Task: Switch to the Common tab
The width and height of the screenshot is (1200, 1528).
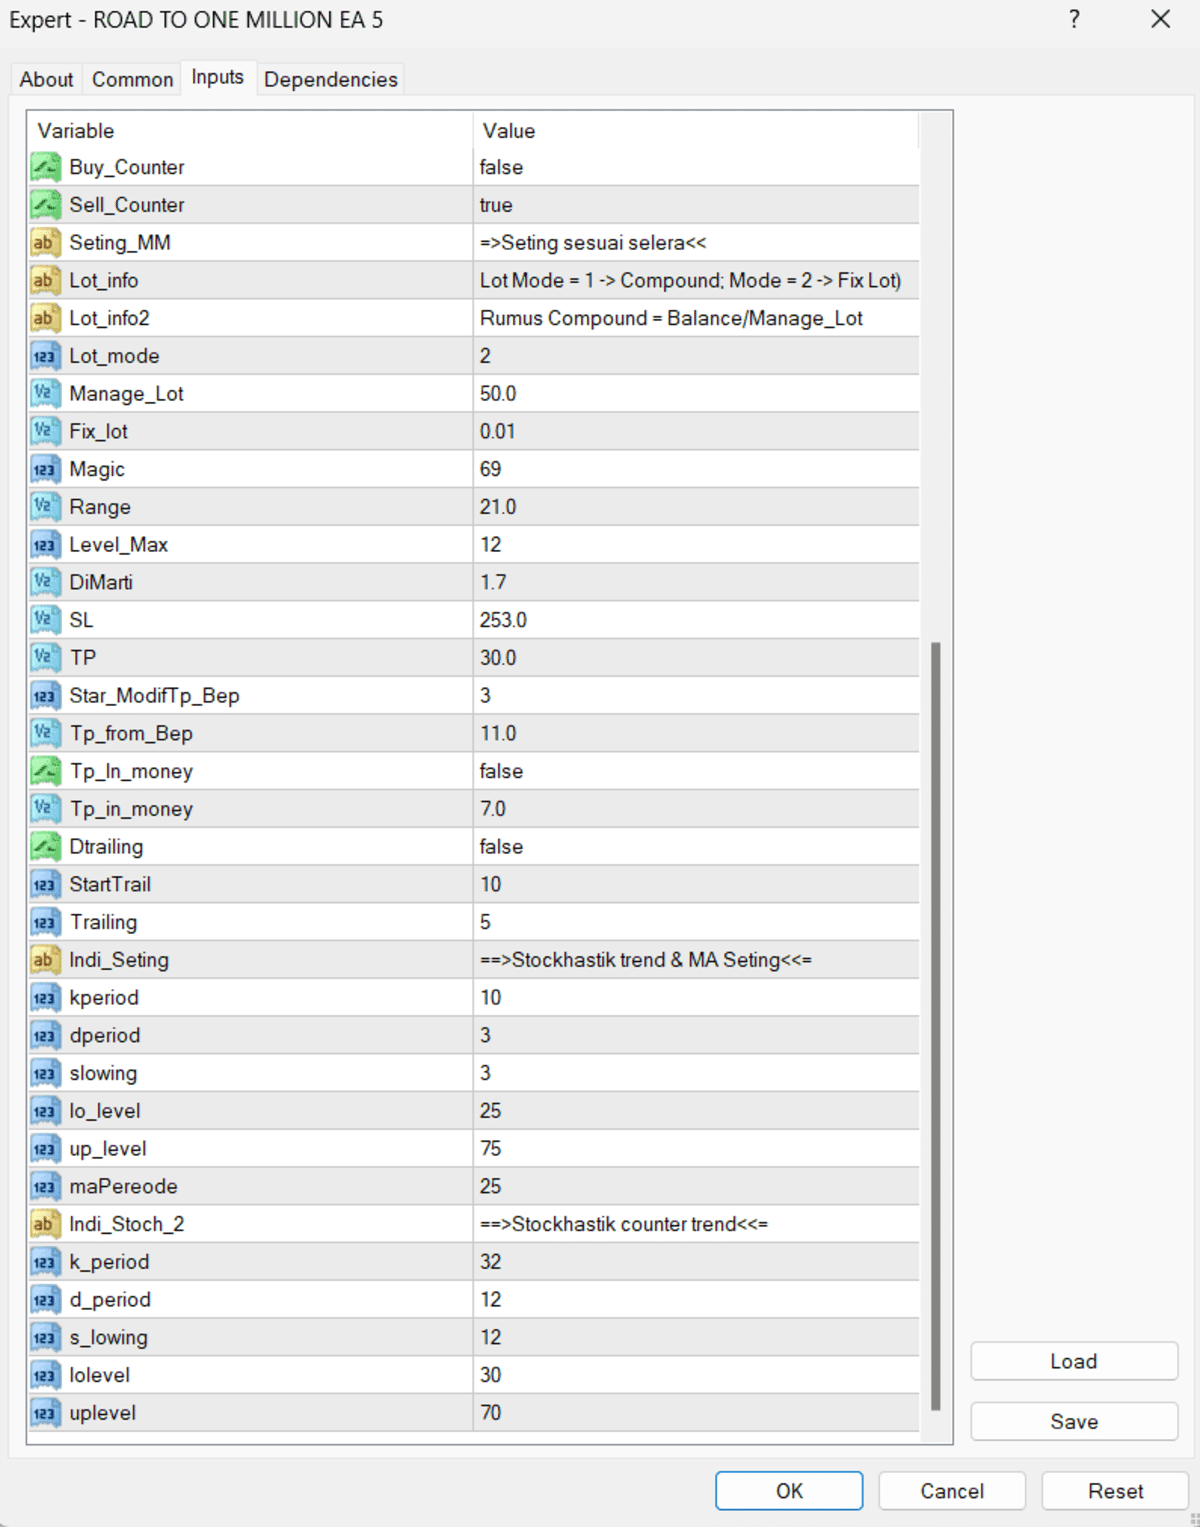Action: pyautogui.click(x=132, y=79)
